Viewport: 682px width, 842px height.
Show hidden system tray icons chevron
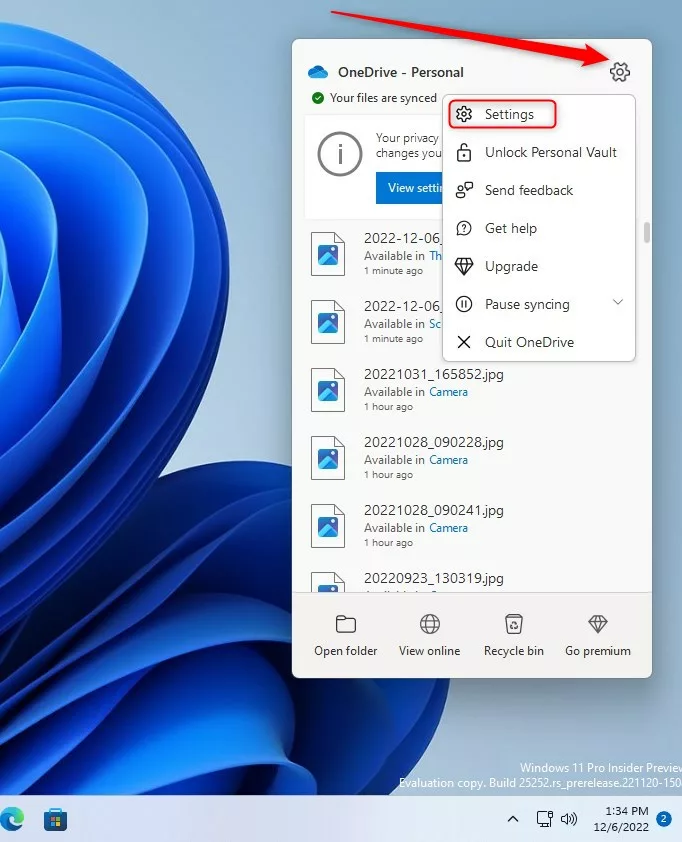tap(513, 819)
